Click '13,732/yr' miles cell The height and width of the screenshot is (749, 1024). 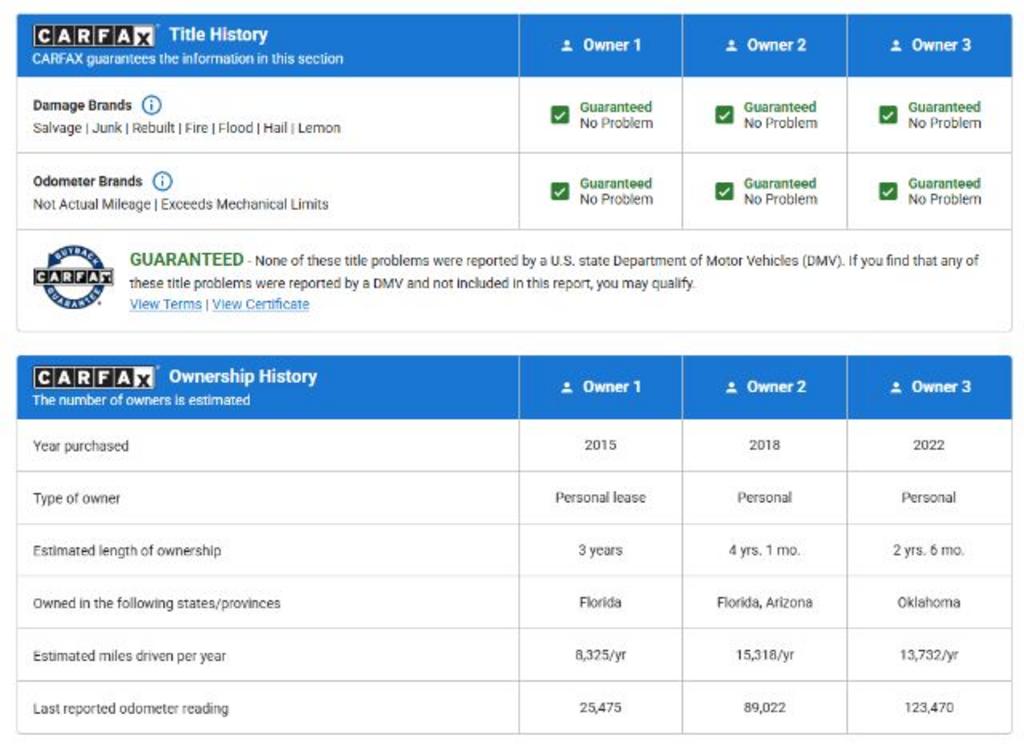click(929, 655)
